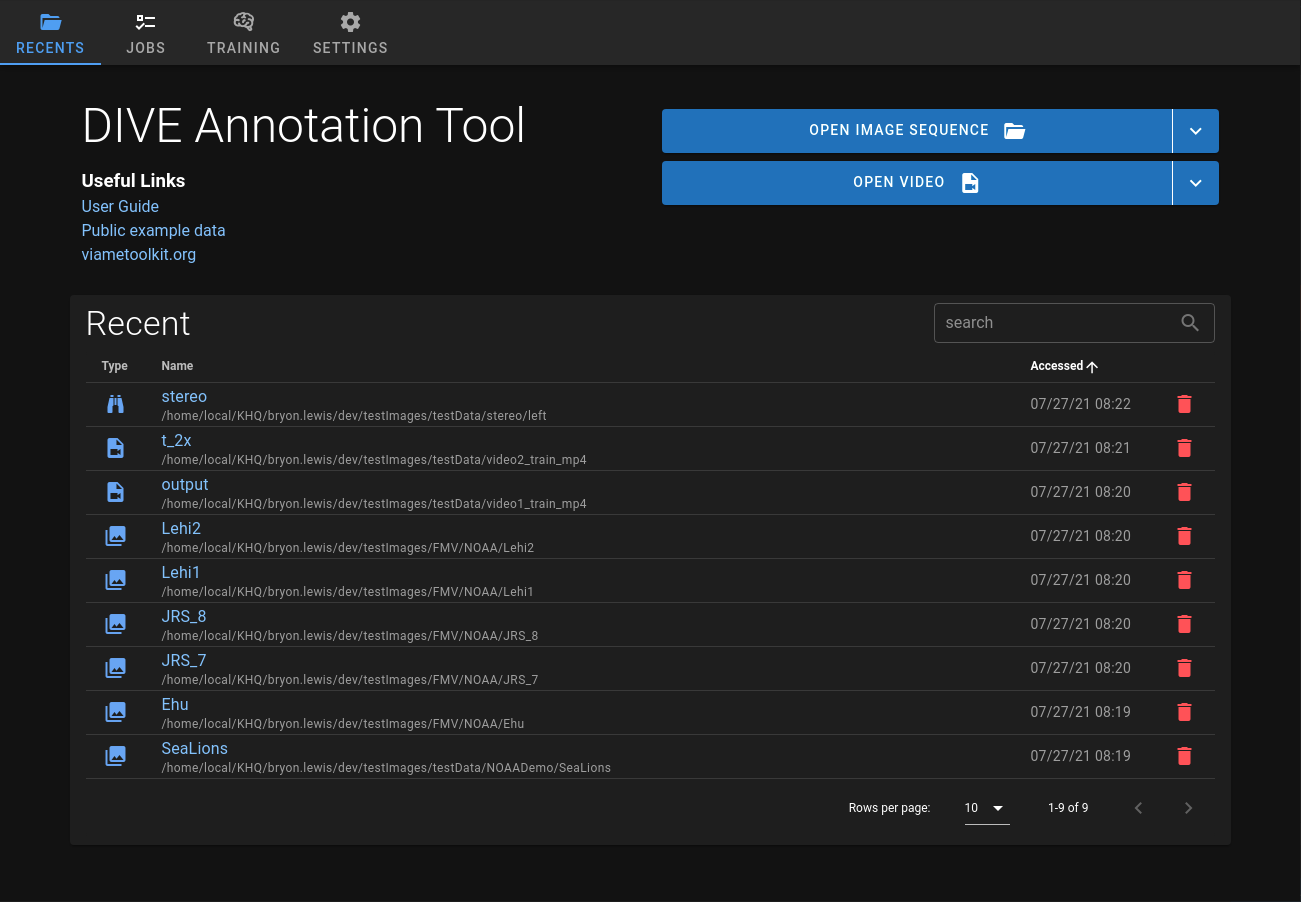Click the 07/27/21 08:21 accessed time
This screenshot has height=902, width=1301.
click(x=1080, y=448)
